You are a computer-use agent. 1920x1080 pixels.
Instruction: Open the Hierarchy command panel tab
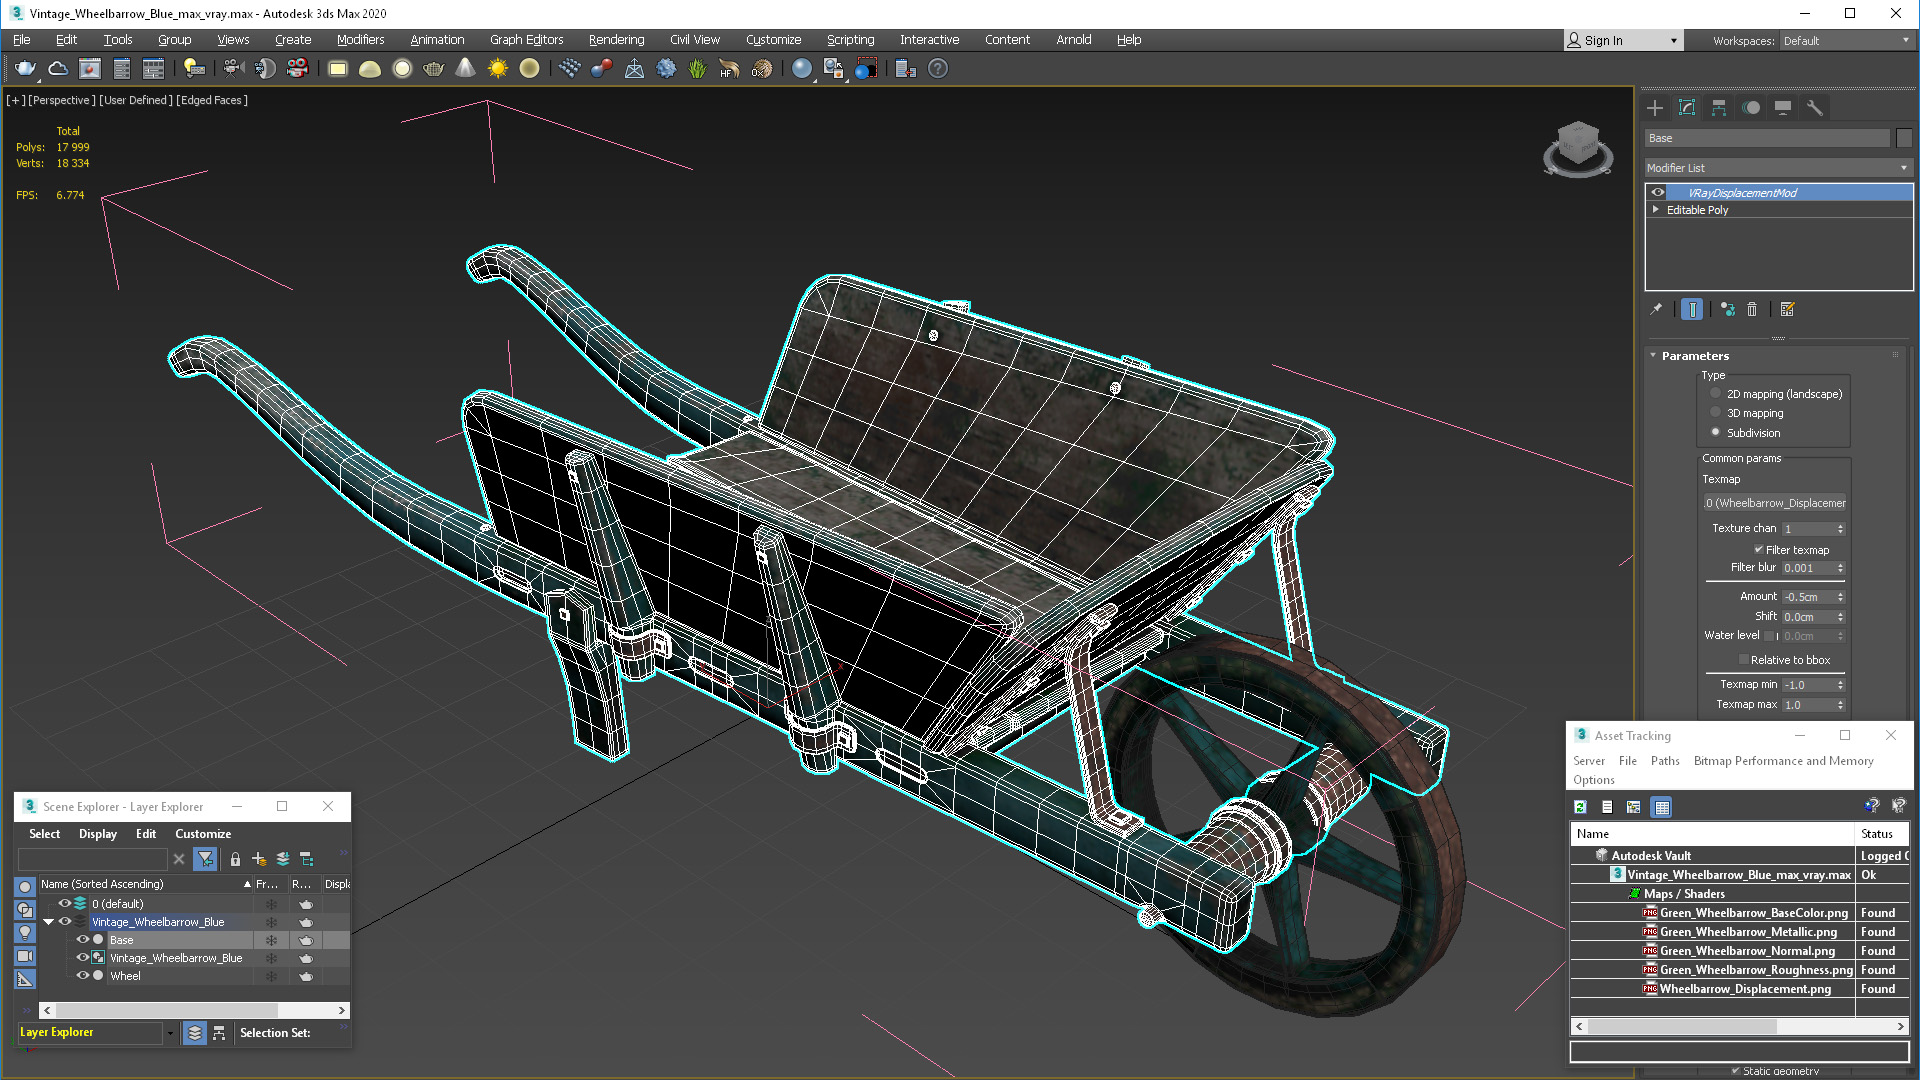1719,108
